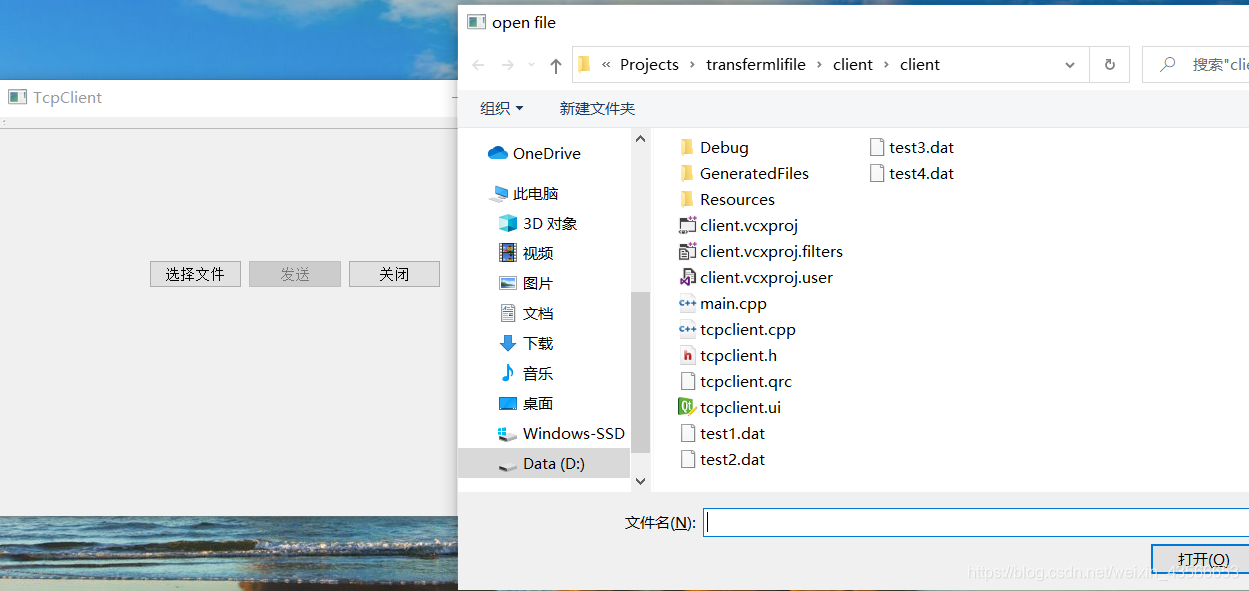1249x591 pixels.
Task: Open the client.vcxproj project file
Action: pyautogui.click(x=687, y=225)
